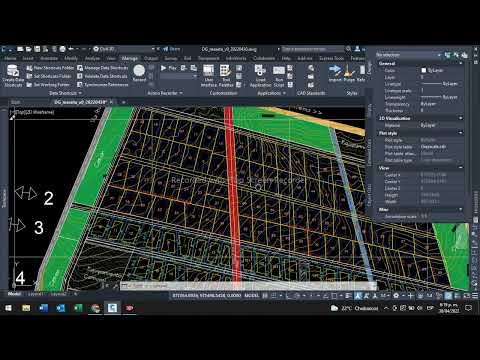Open the Analyze ribbon tab

point(92,58)
